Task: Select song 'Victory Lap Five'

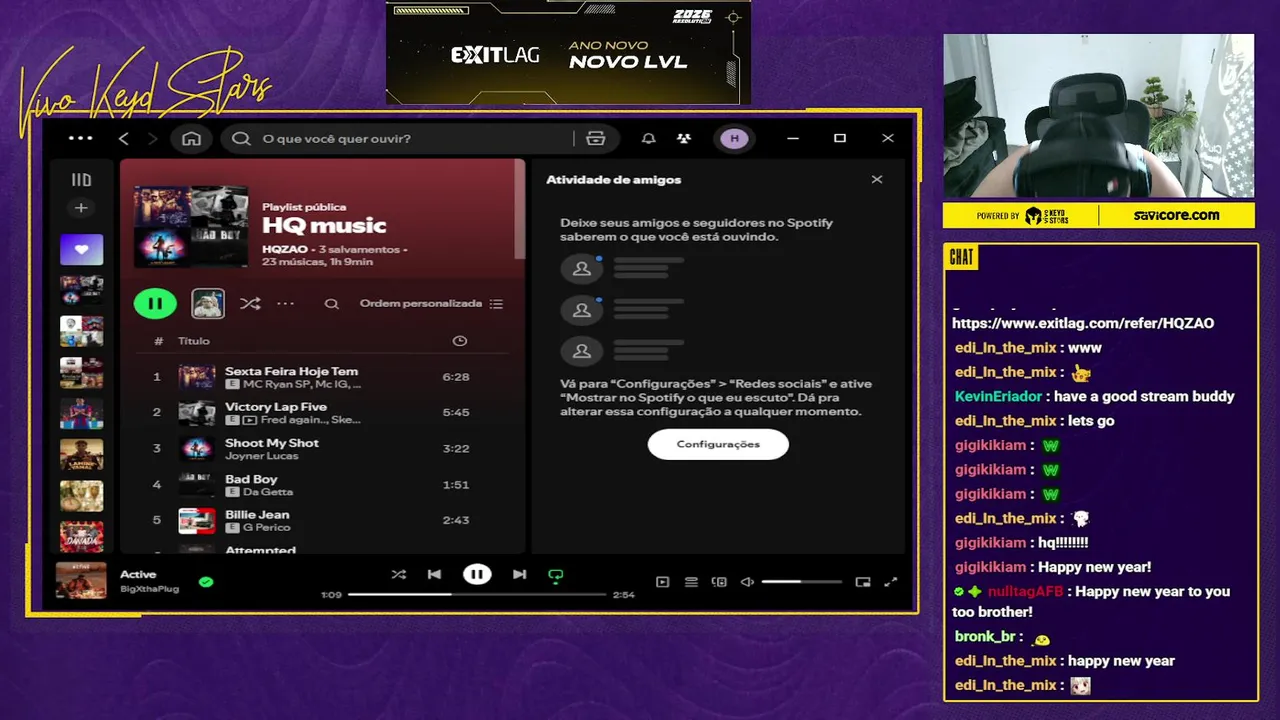Action: point(276,407)
